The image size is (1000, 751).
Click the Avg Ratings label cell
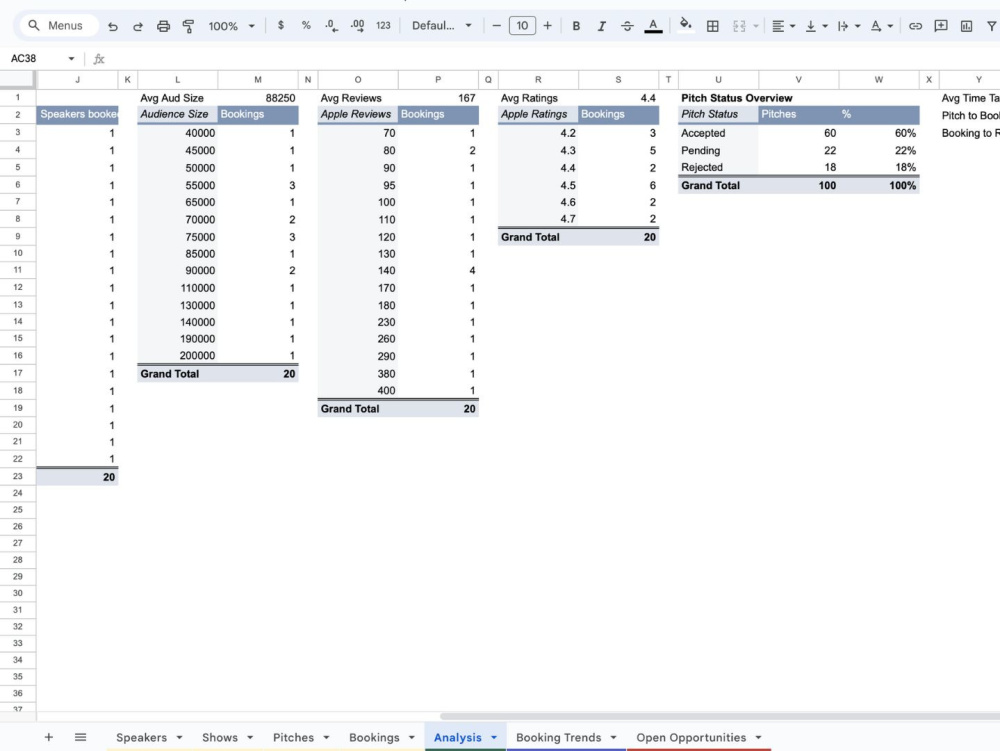click(x=538, y=98)
